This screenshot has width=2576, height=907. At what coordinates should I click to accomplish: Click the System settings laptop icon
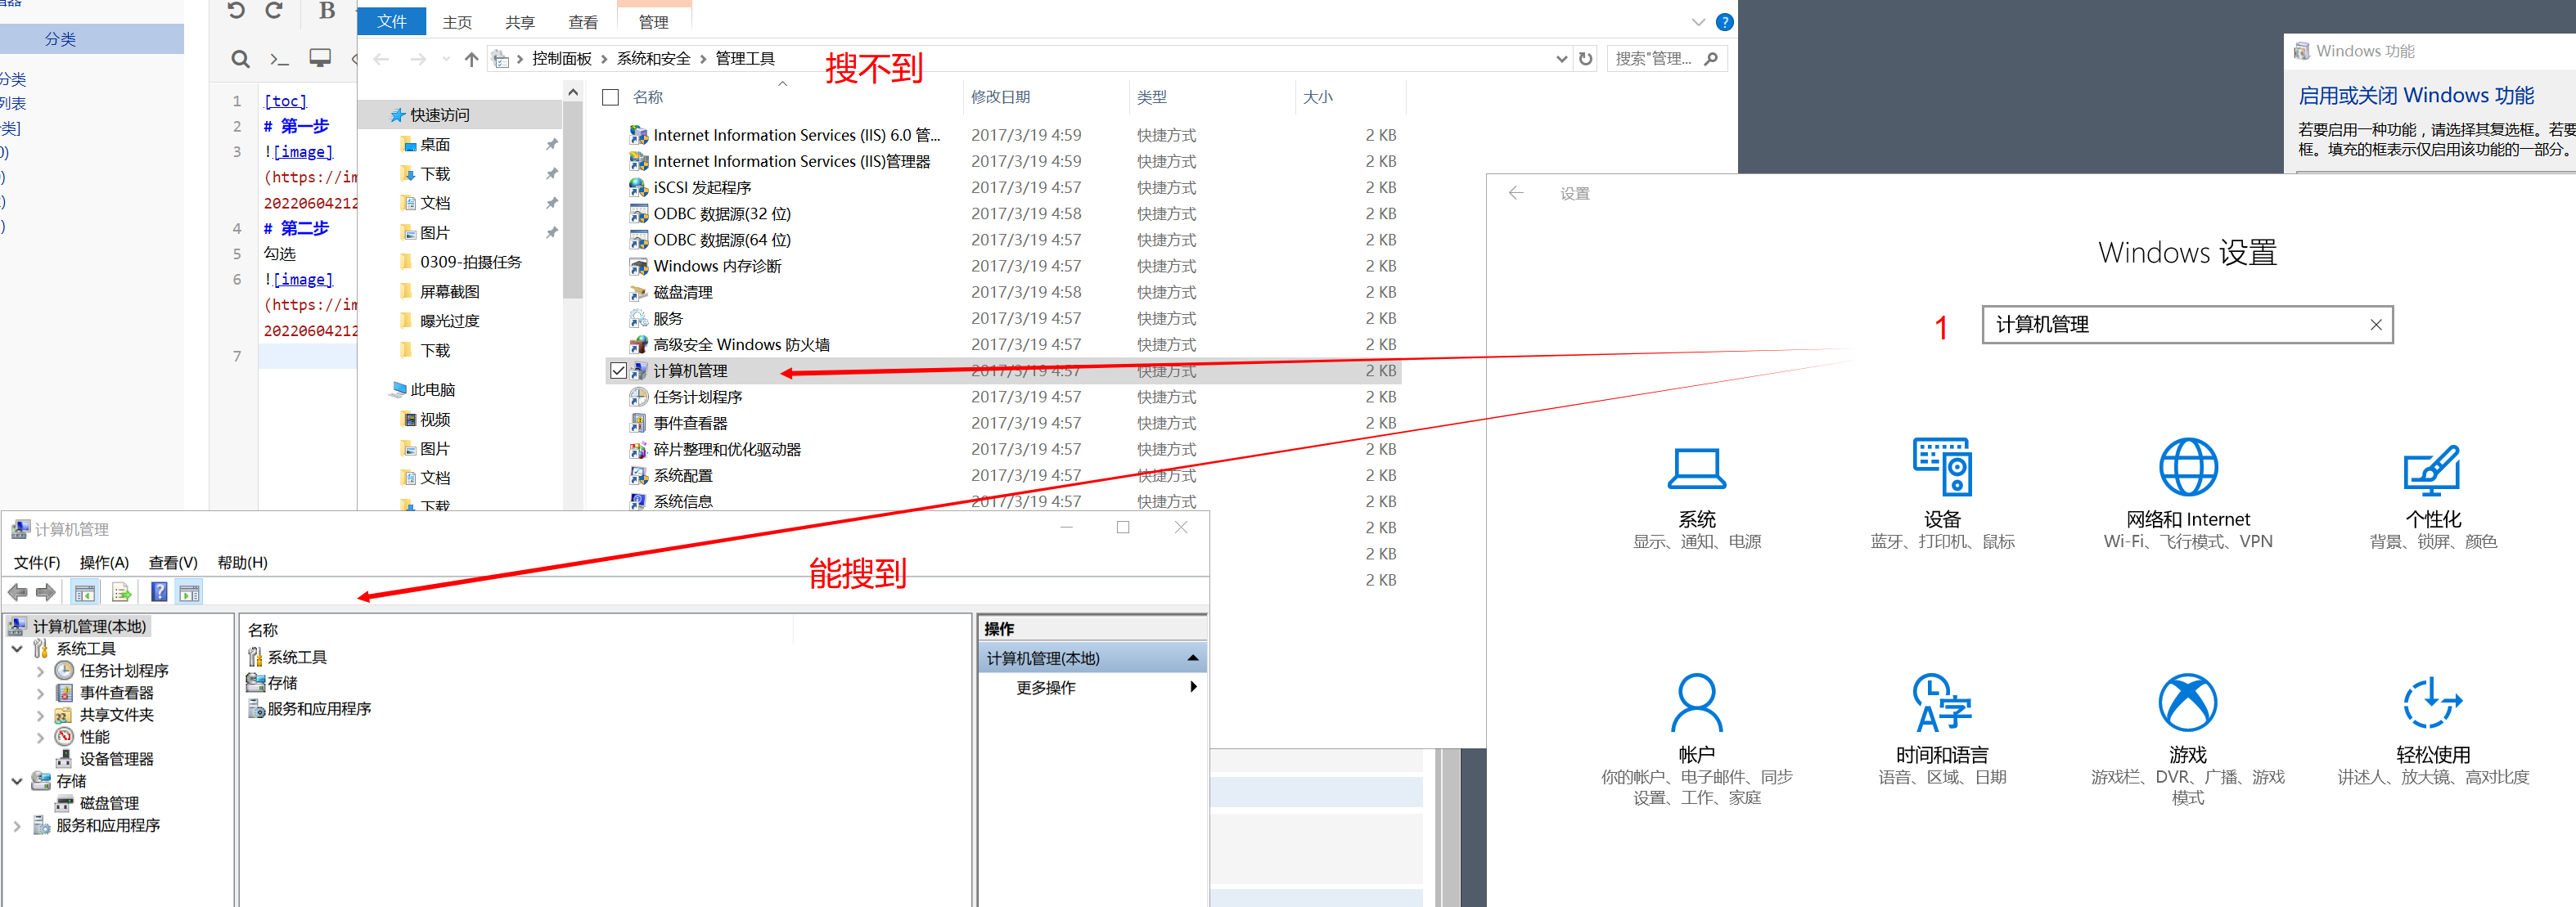point(1696,468)
